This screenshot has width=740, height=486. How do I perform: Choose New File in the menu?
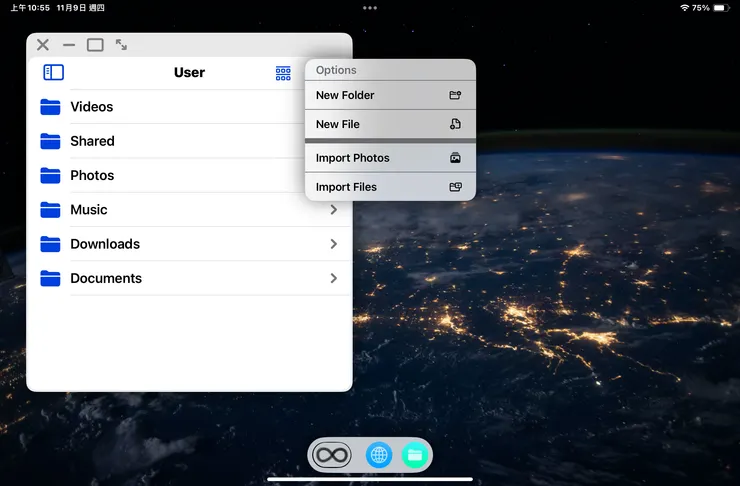point(389,125)
